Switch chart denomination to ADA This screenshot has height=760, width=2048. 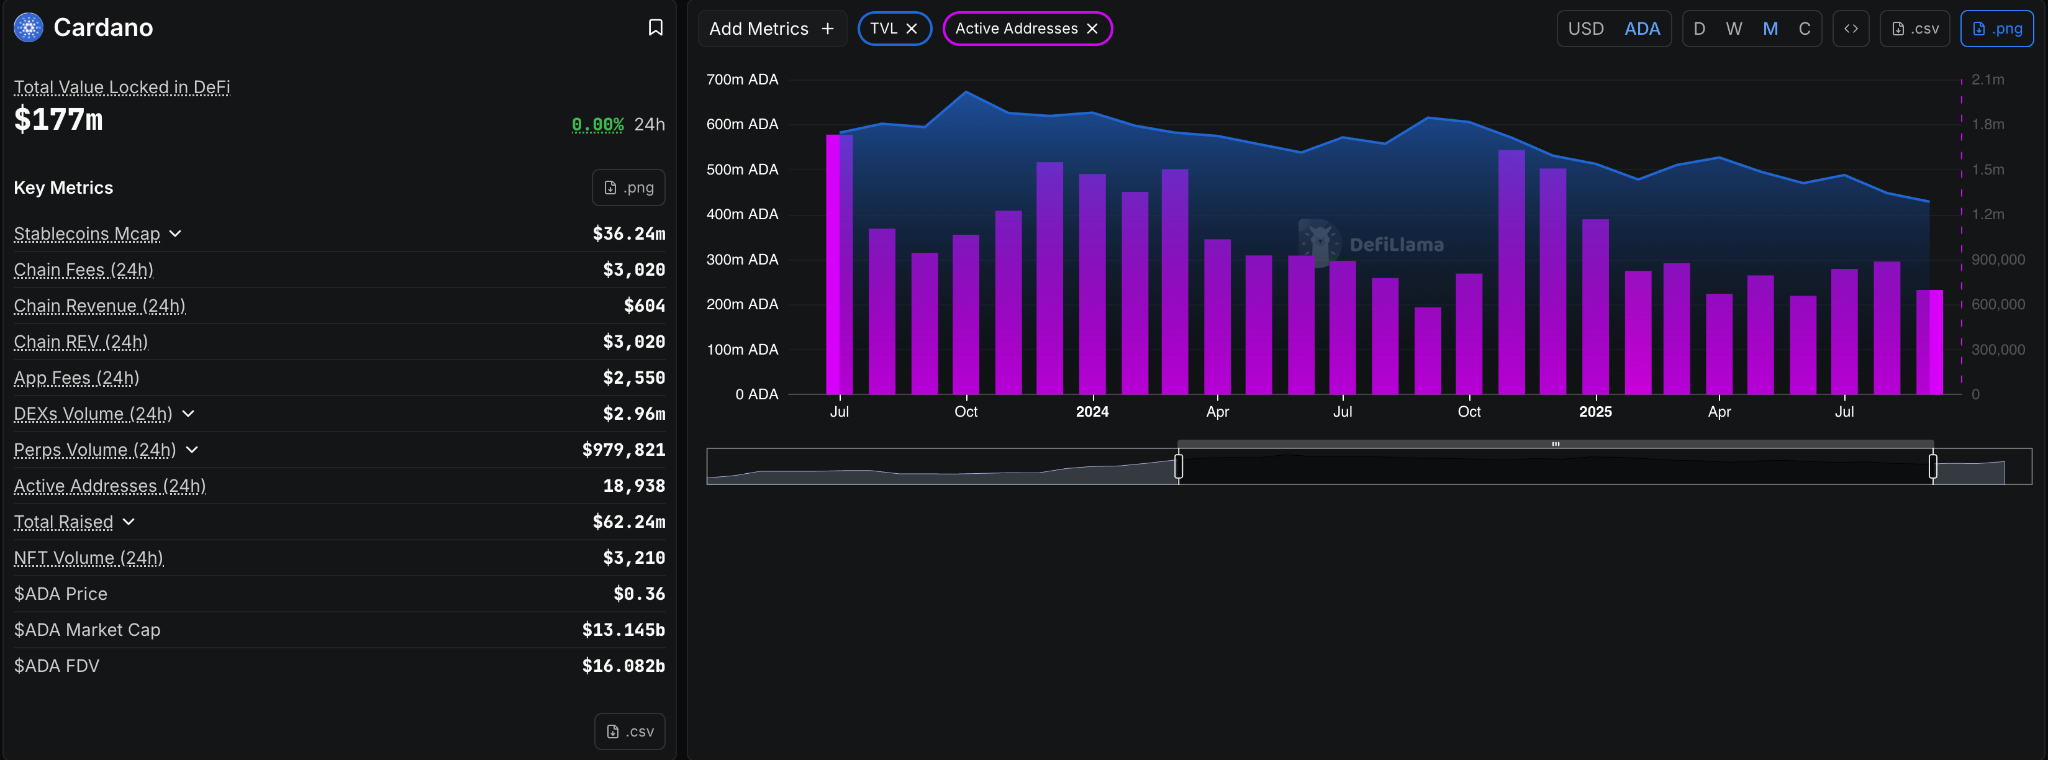click(1642, 29)
